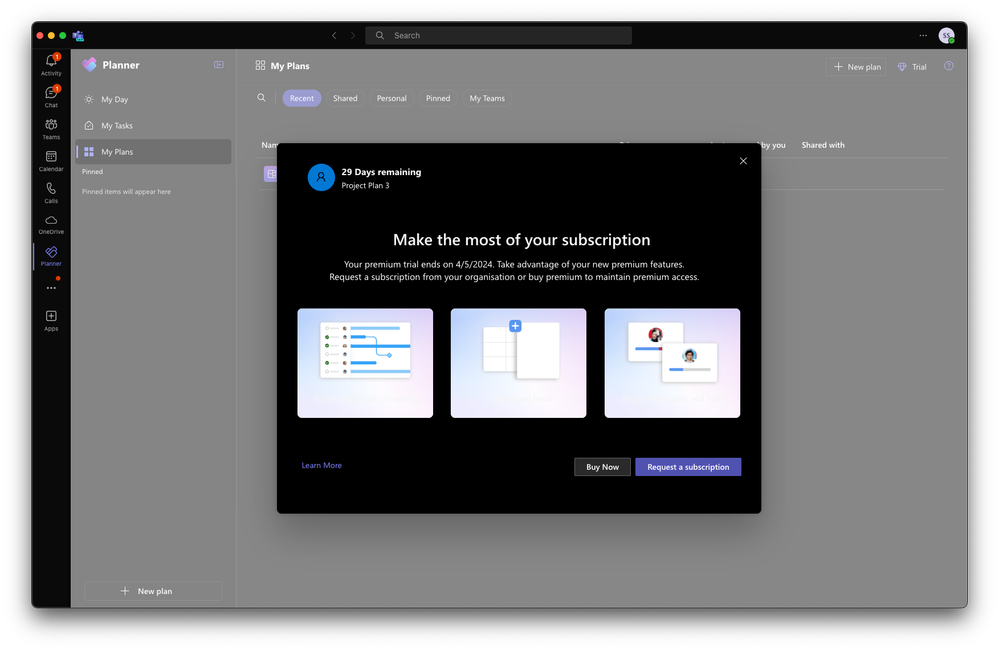999x650 pixels.
Task: Click the '29 Days remaining' text
Action: (x=381, y=172)
